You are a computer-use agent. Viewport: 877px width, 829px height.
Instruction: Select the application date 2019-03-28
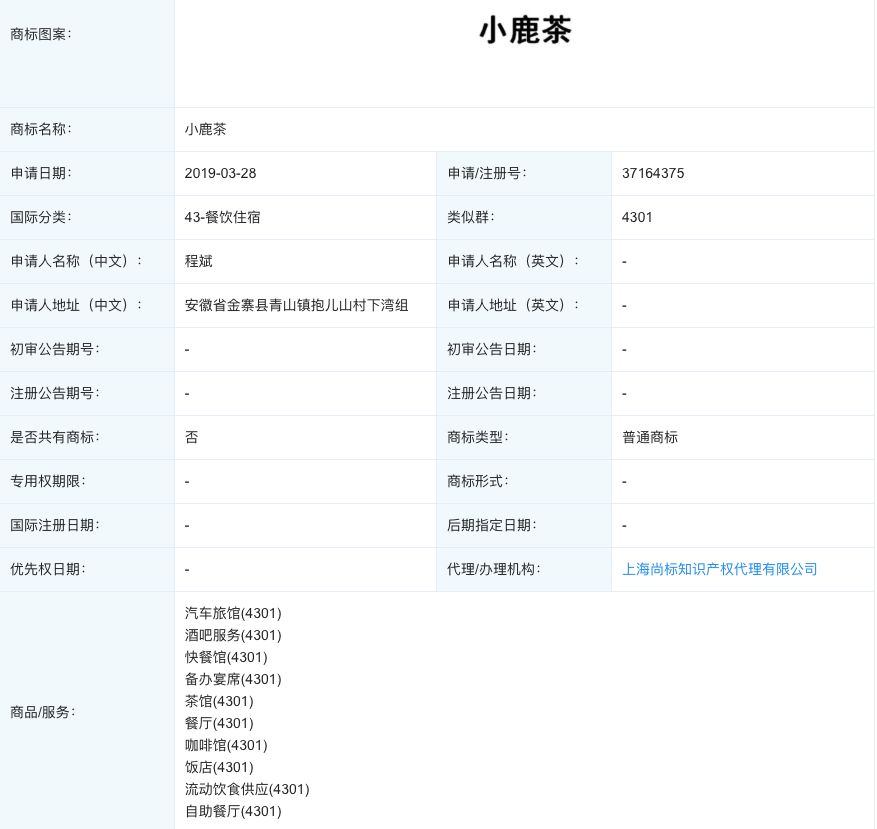(x=219, y=173)
